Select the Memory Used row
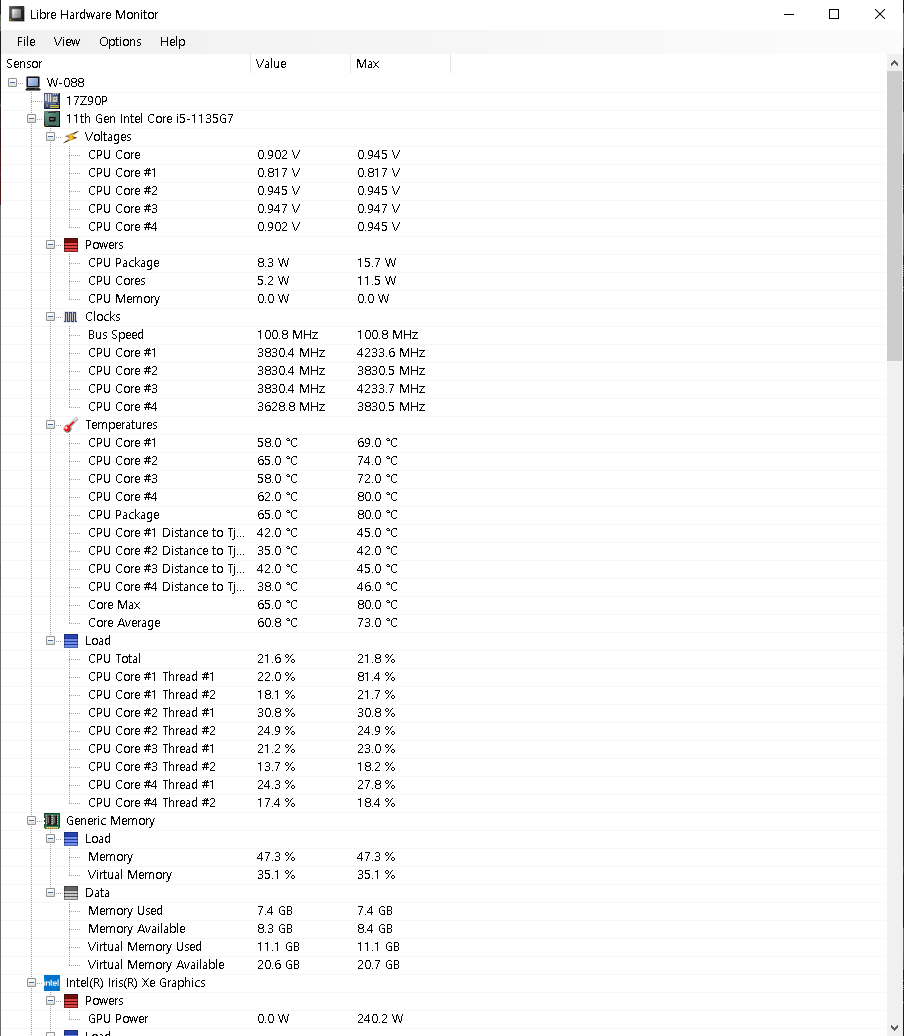The height and width of the screenshot is (1036, 904). point(443,911)
